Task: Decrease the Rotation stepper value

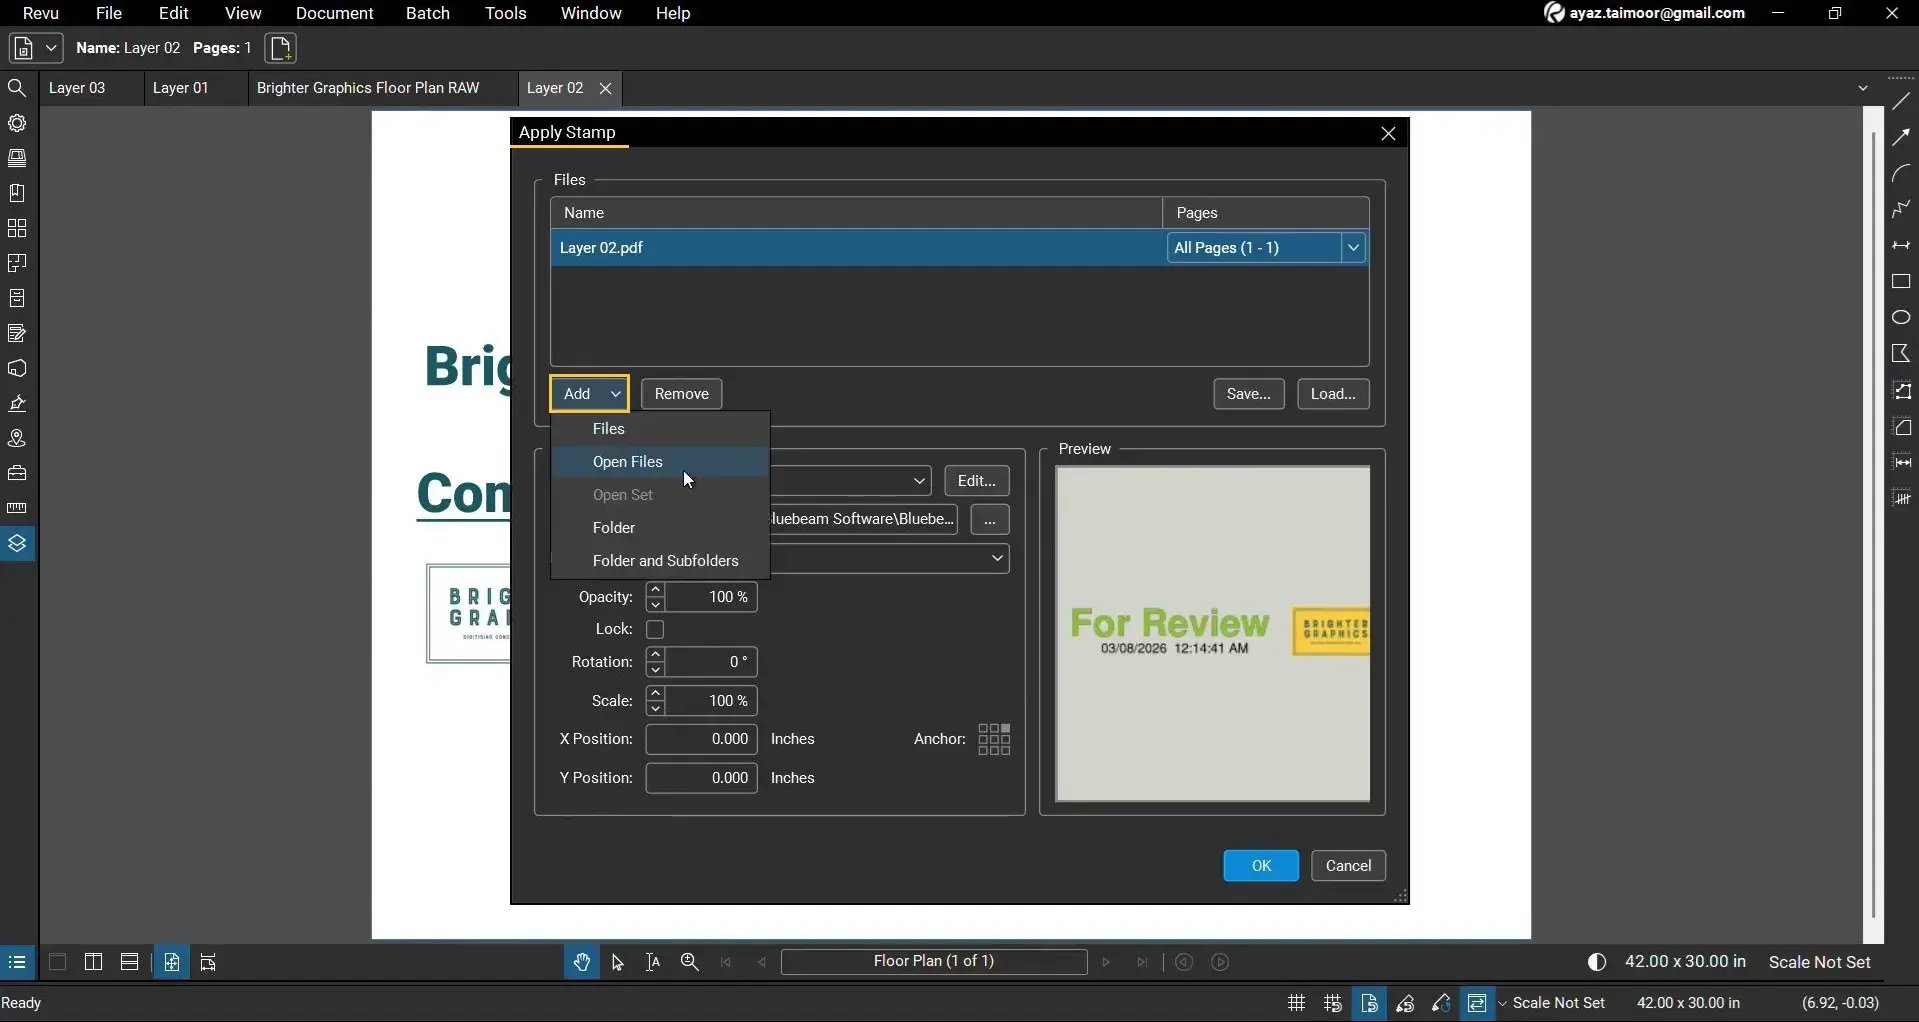Action: (x=656, y=670)
